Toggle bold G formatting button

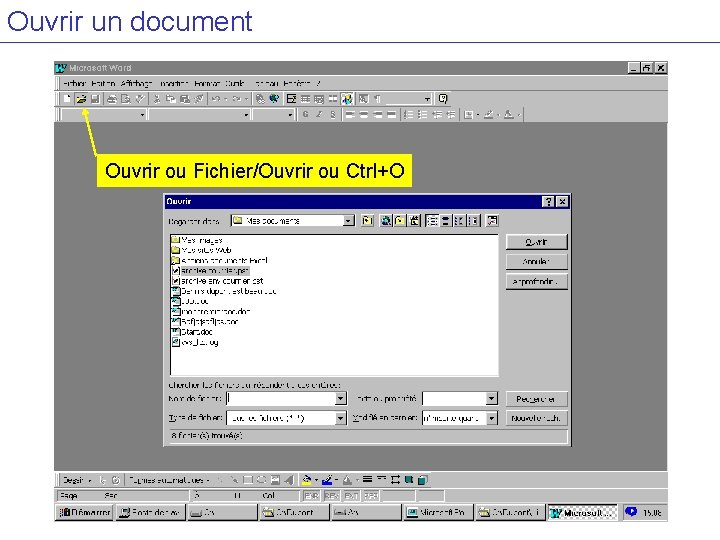tap(305, 114)
